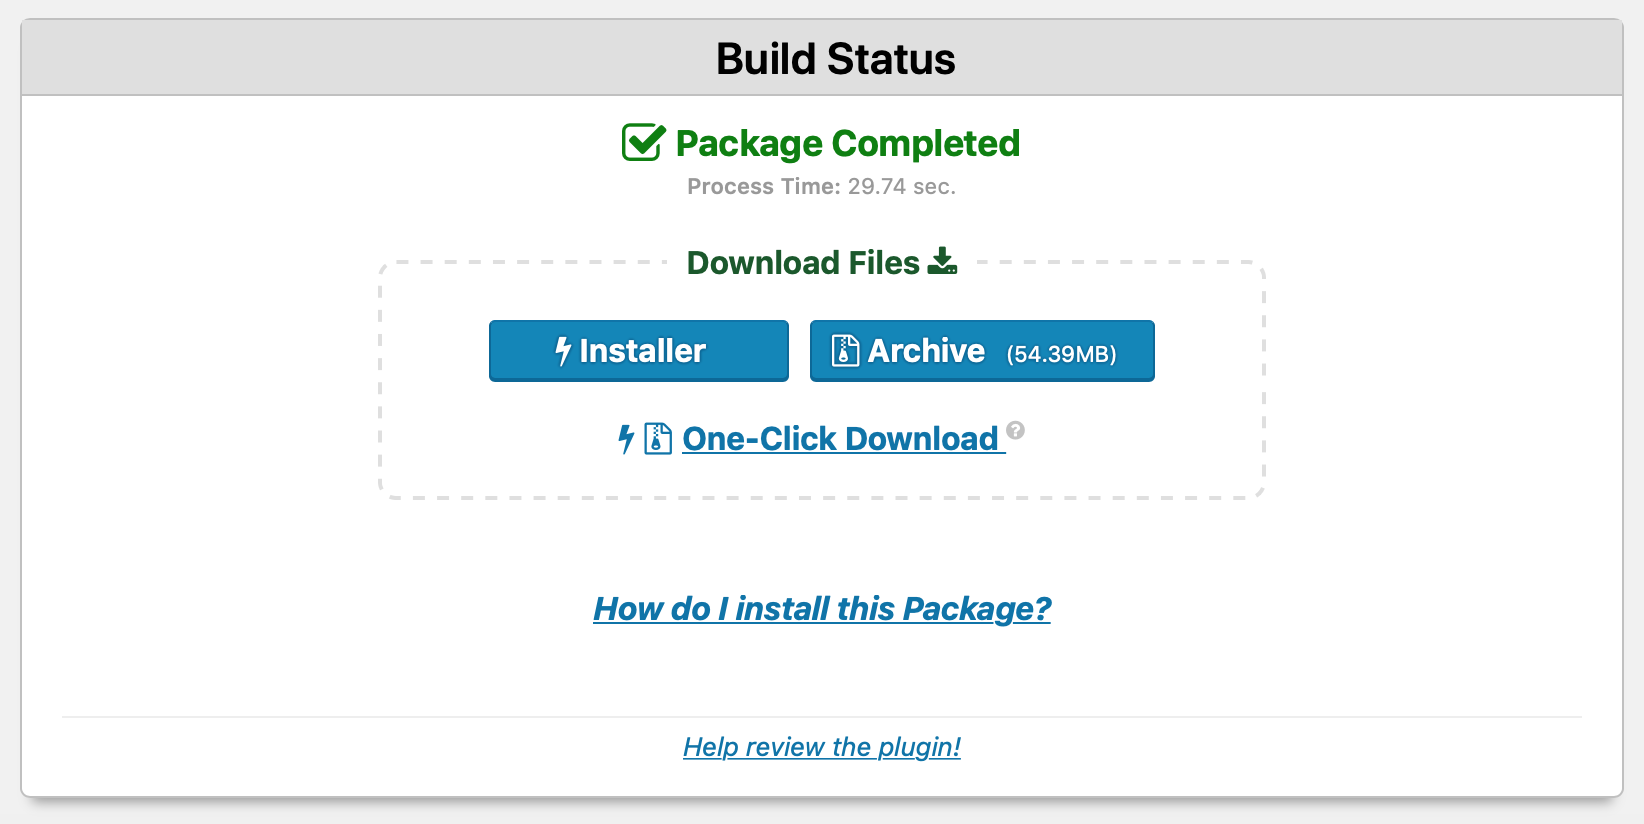Click the Package Completed status text
Screen dimensions: 1644x824
[x=848, y=144]
